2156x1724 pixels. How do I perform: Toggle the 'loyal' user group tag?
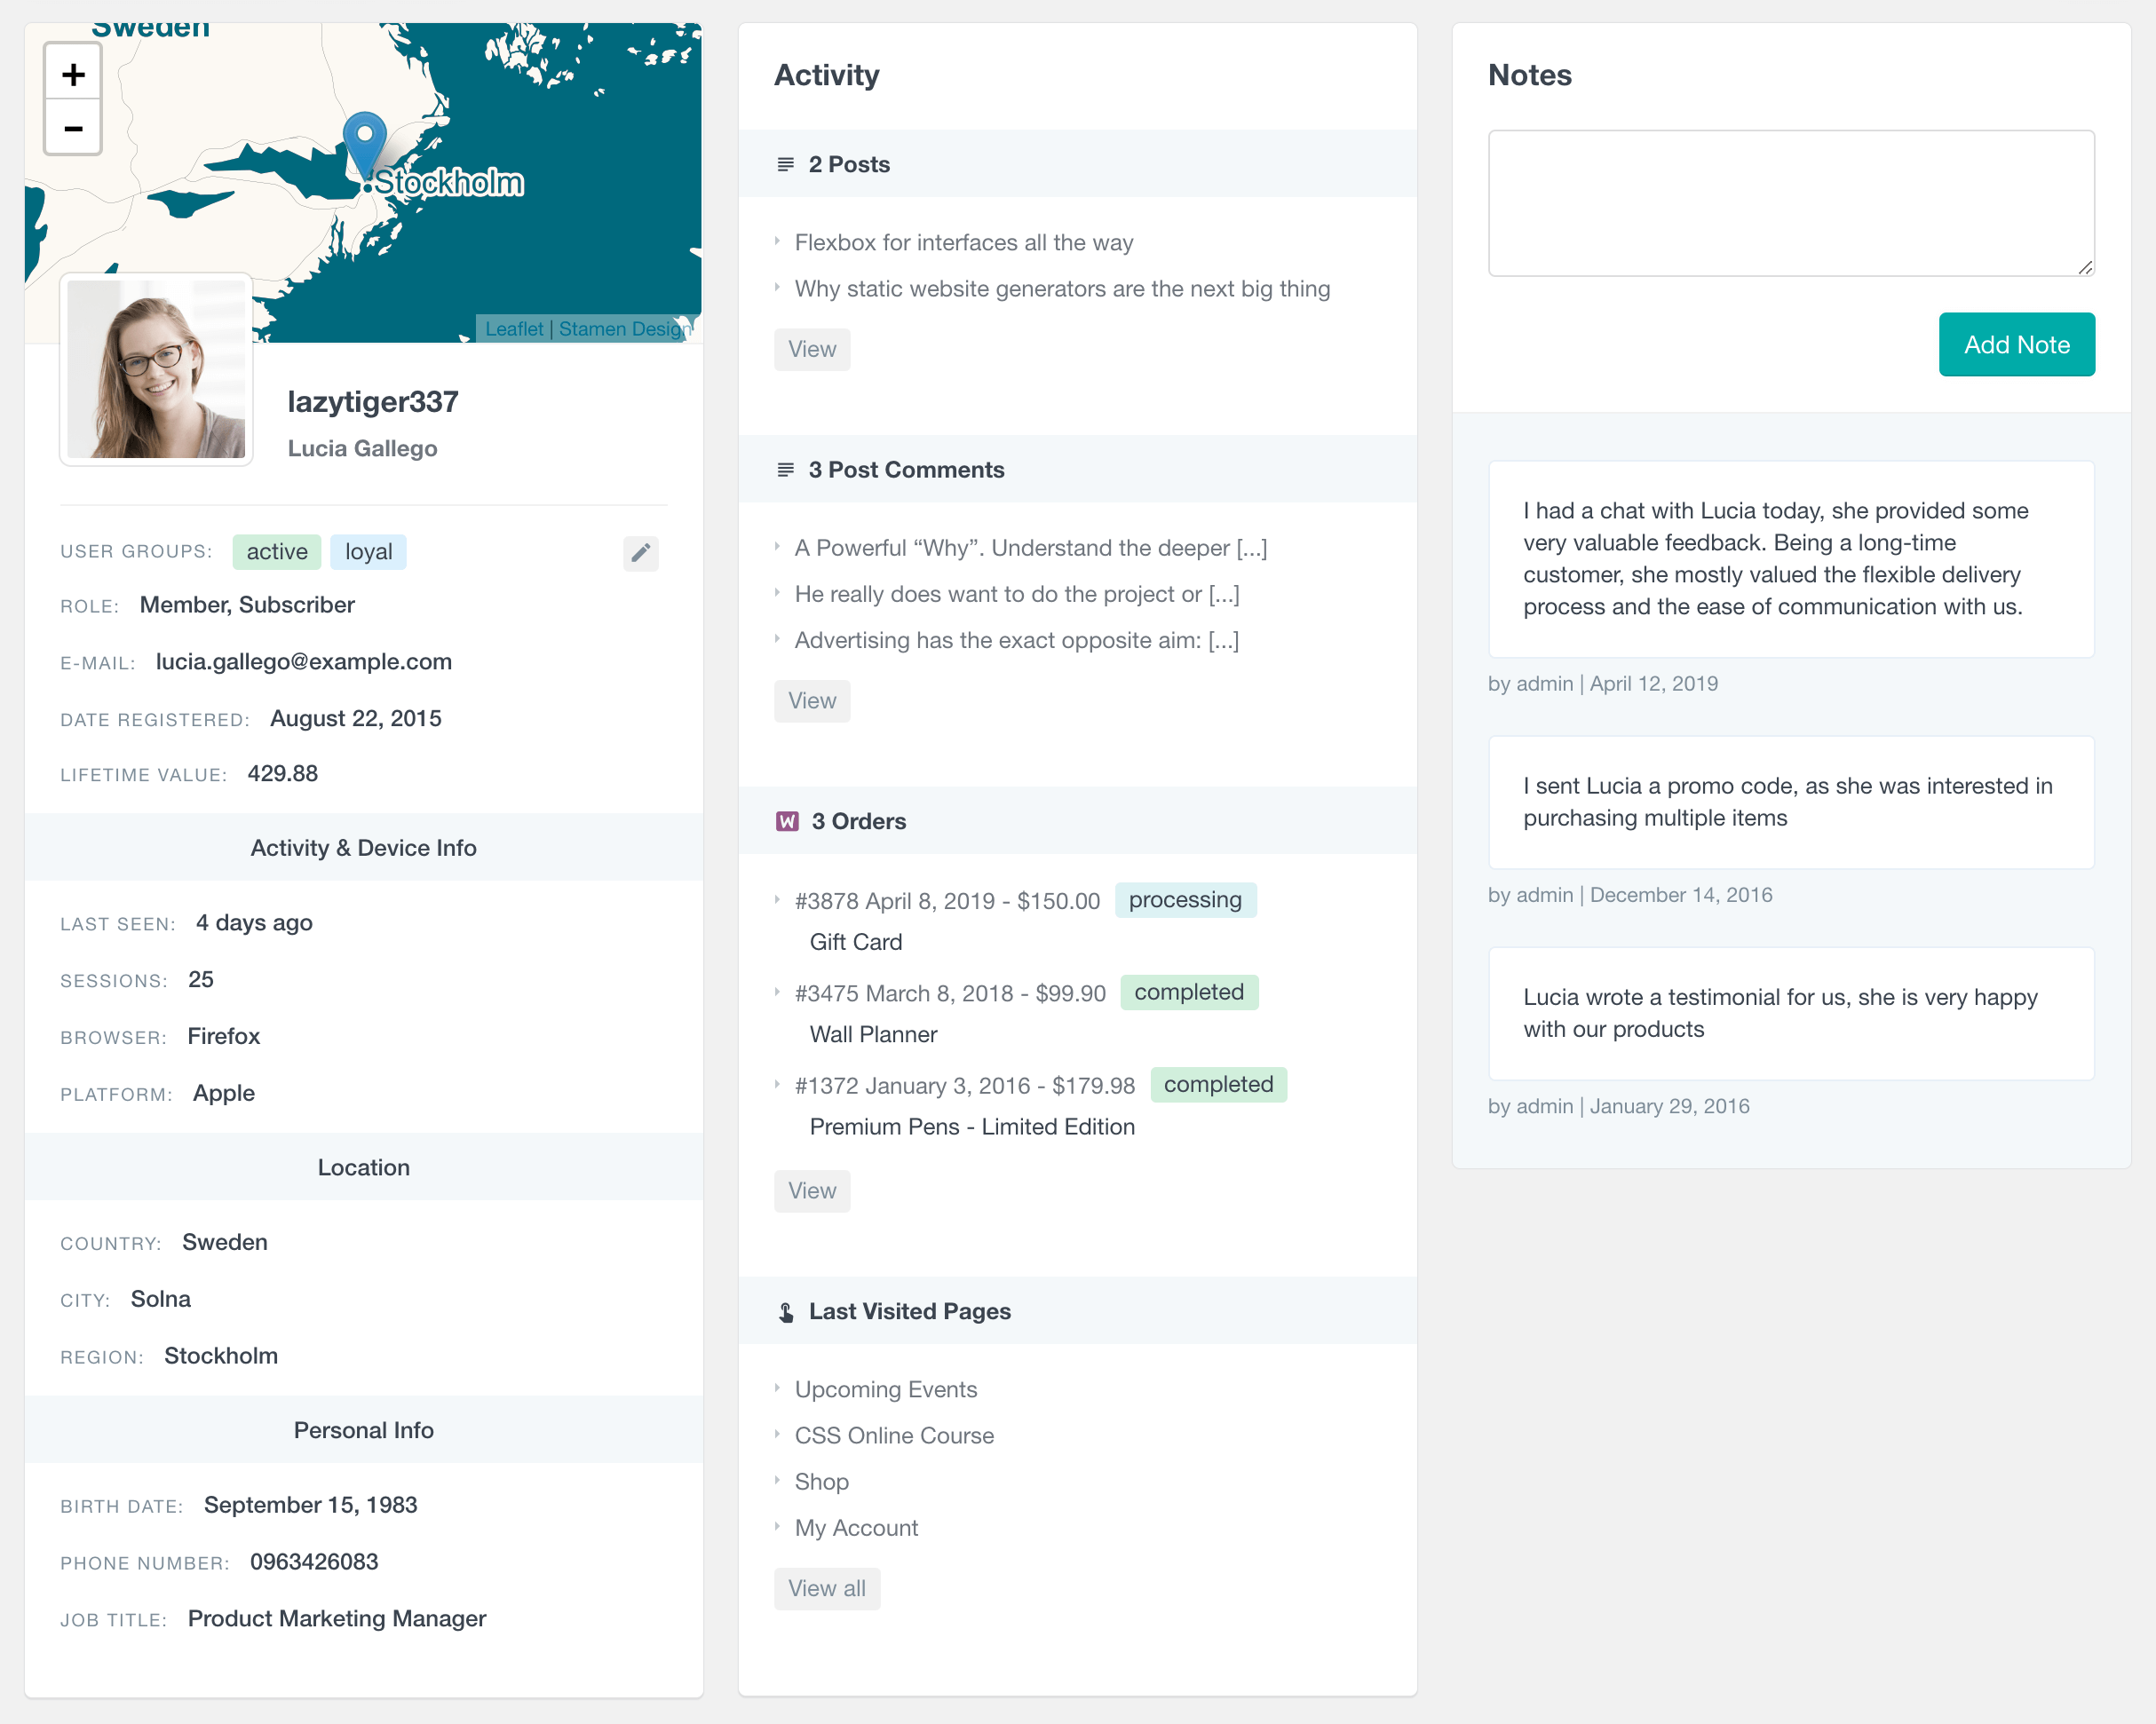pyautogui.click(x=366, y=550)
